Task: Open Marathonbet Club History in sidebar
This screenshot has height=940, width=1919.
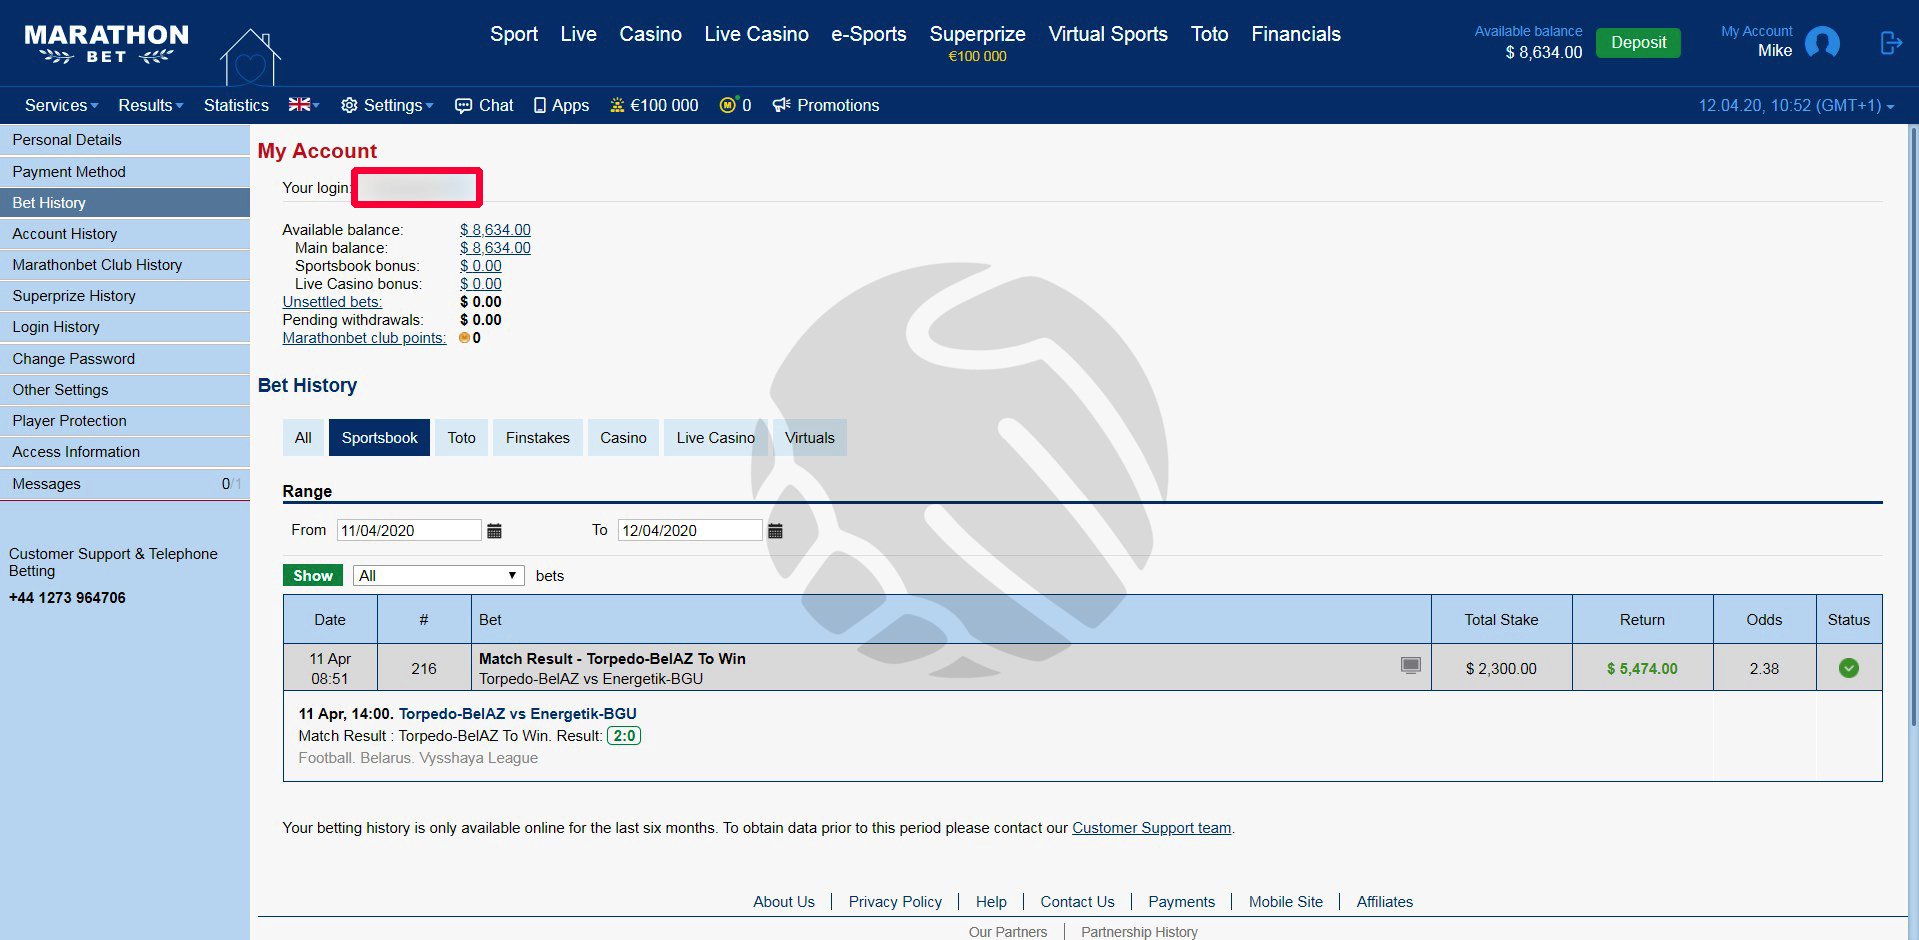Action: [125, 264]
